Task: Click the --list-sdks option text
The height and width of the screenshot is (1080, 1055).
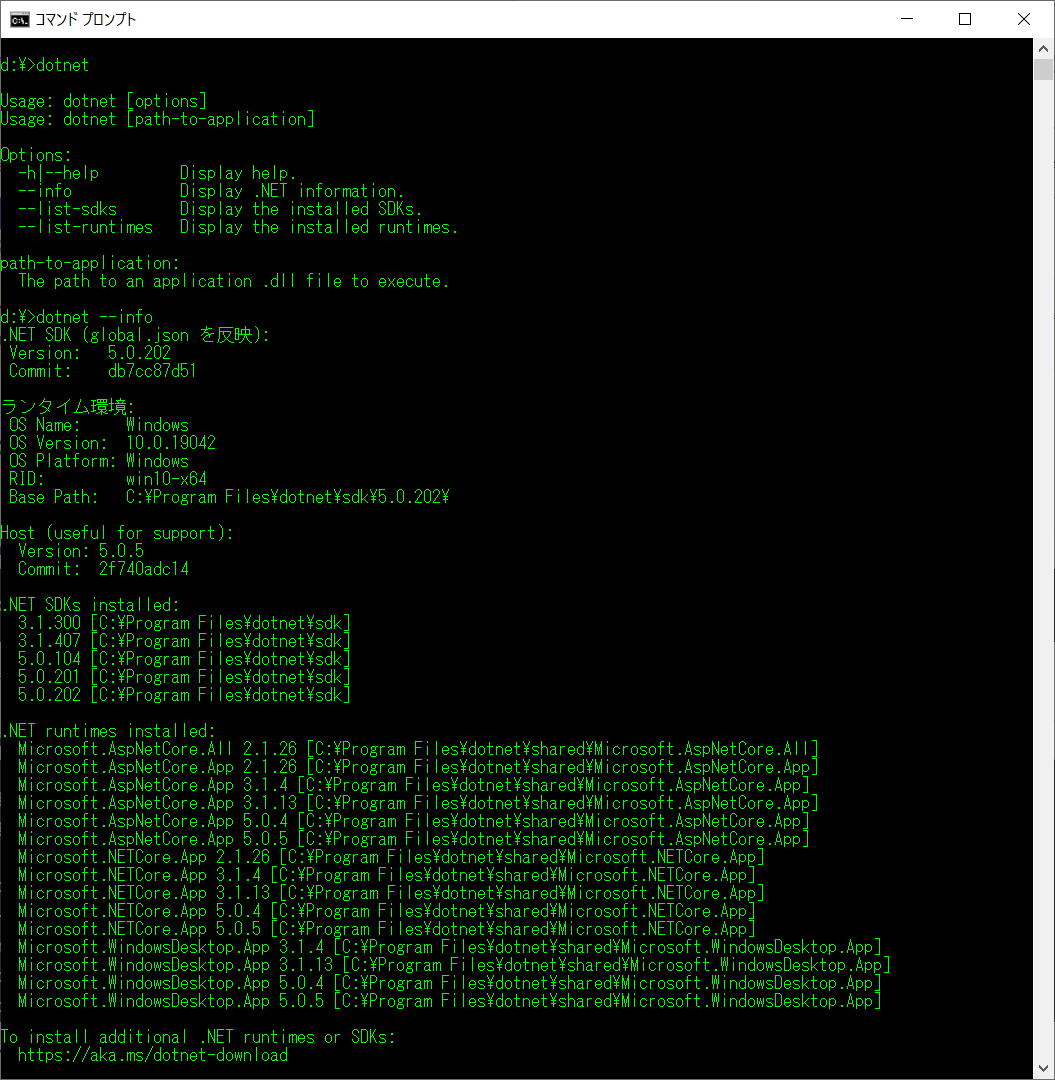Action: point(67,209)
